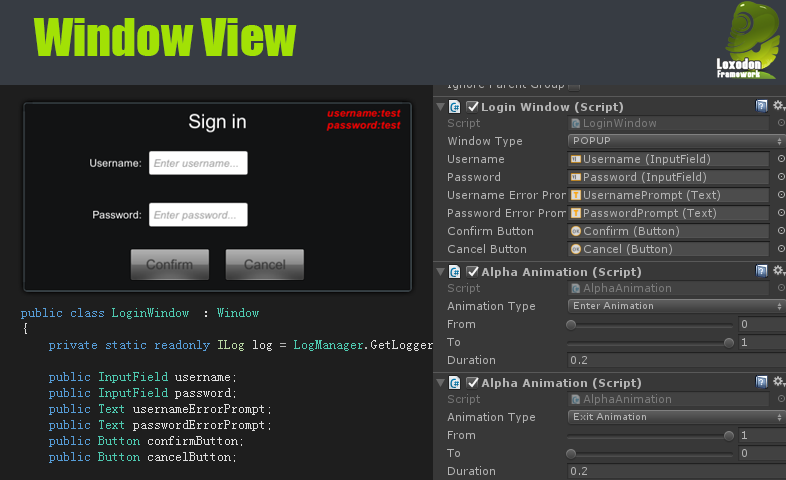Screen dimensions: 786x480
Task: Toggle Enter Alpha Animation enabled checkbox
Action: tap(472, 272)
